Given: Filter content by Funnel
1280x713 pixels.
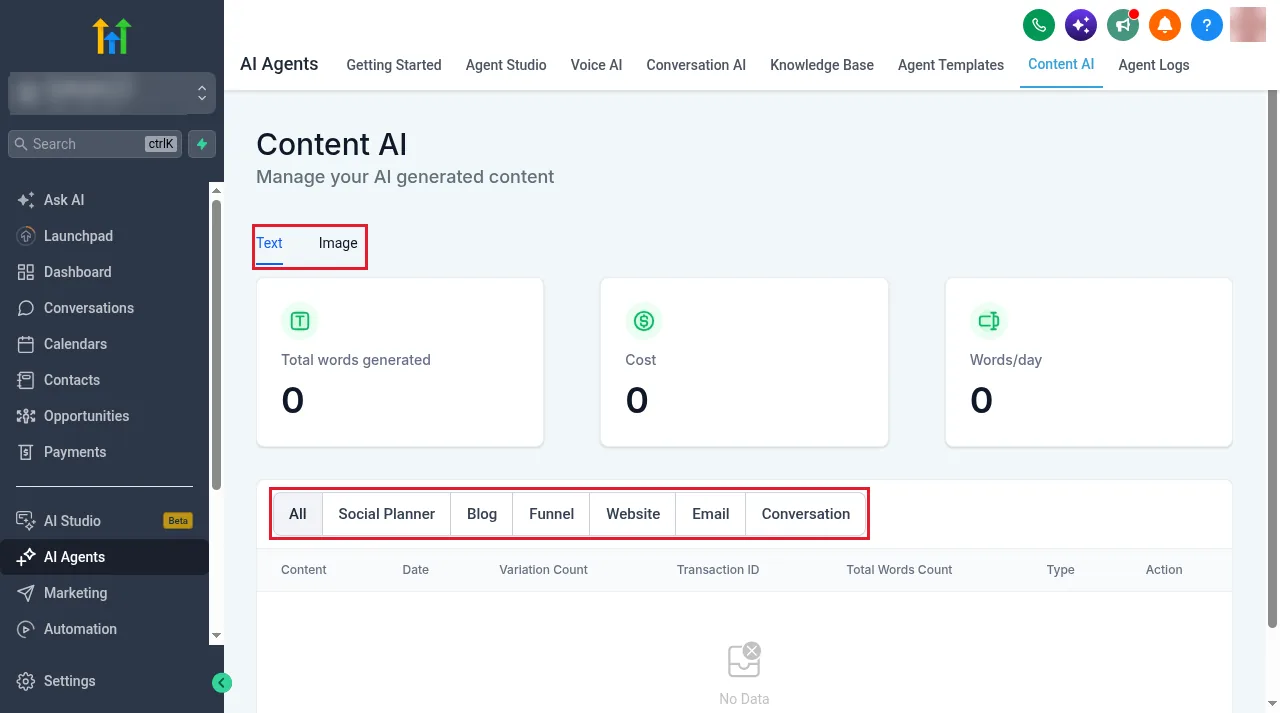Looking at the screenshot, I should 551,514.
